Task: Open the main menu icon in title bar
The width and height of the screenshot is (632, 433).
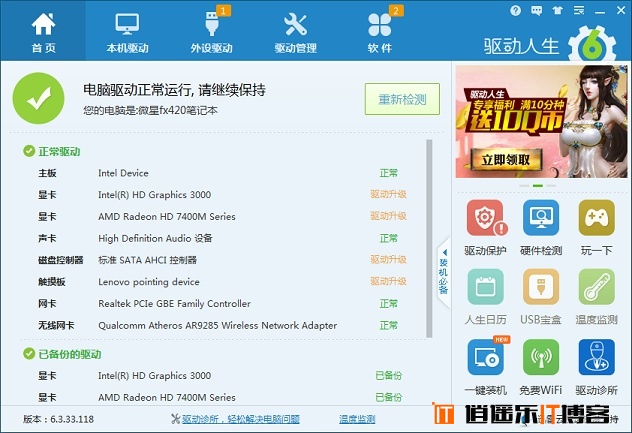Action: 579,10
